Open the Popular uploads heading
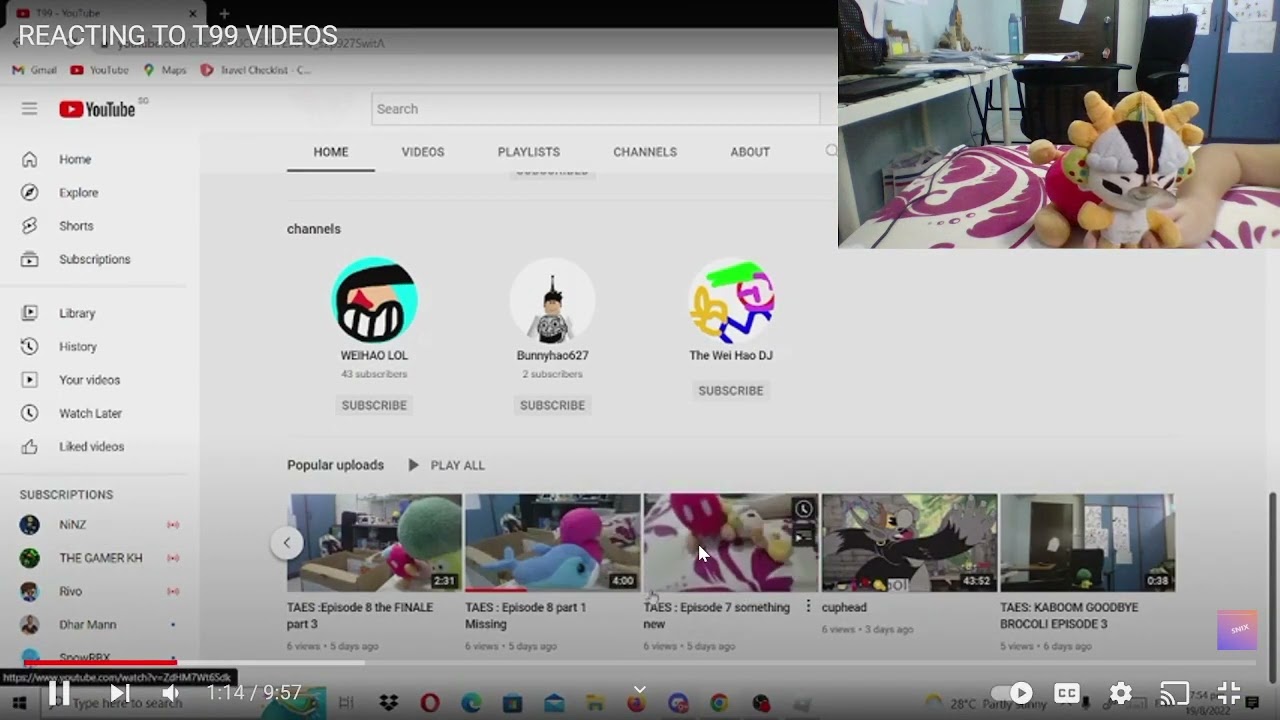1280x720 pixels. click(x=335, y=465)
